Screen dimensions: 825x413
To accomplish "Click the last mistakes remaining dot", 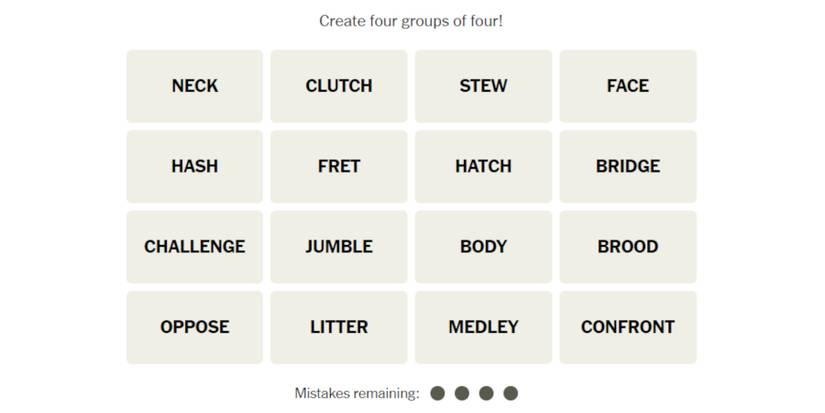I will tap(511, 393).
